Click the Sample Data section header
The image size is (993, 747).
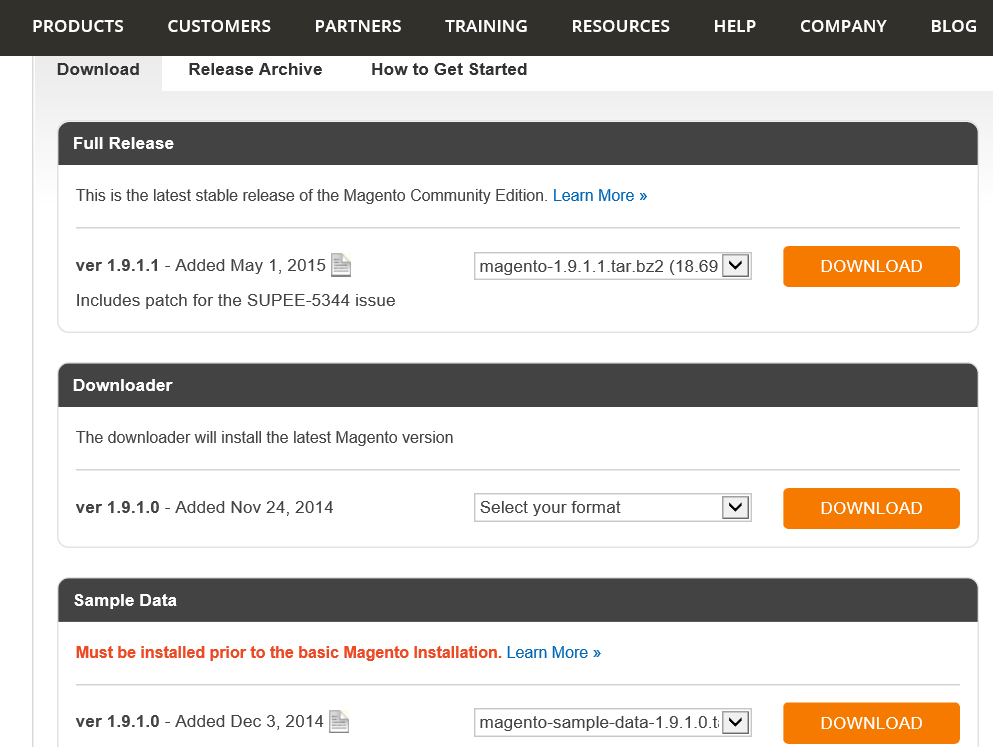(518, 600)
